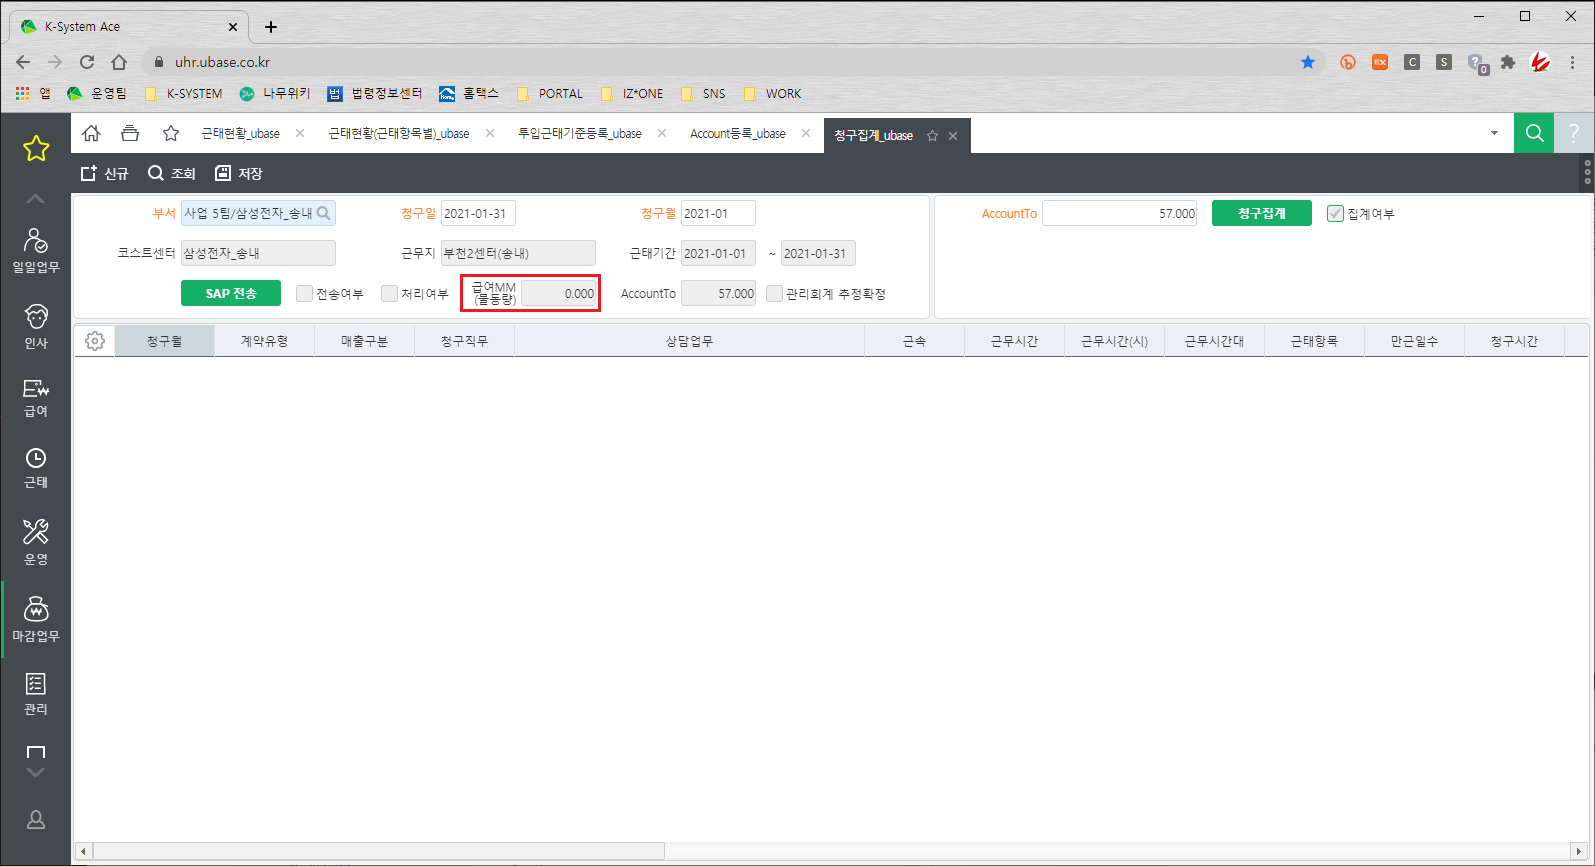This screenshot has width=1595, height=866.
Task: Close the 근태현황(근태항목별)_ubase tab
Action: click(x=490, y=133)
